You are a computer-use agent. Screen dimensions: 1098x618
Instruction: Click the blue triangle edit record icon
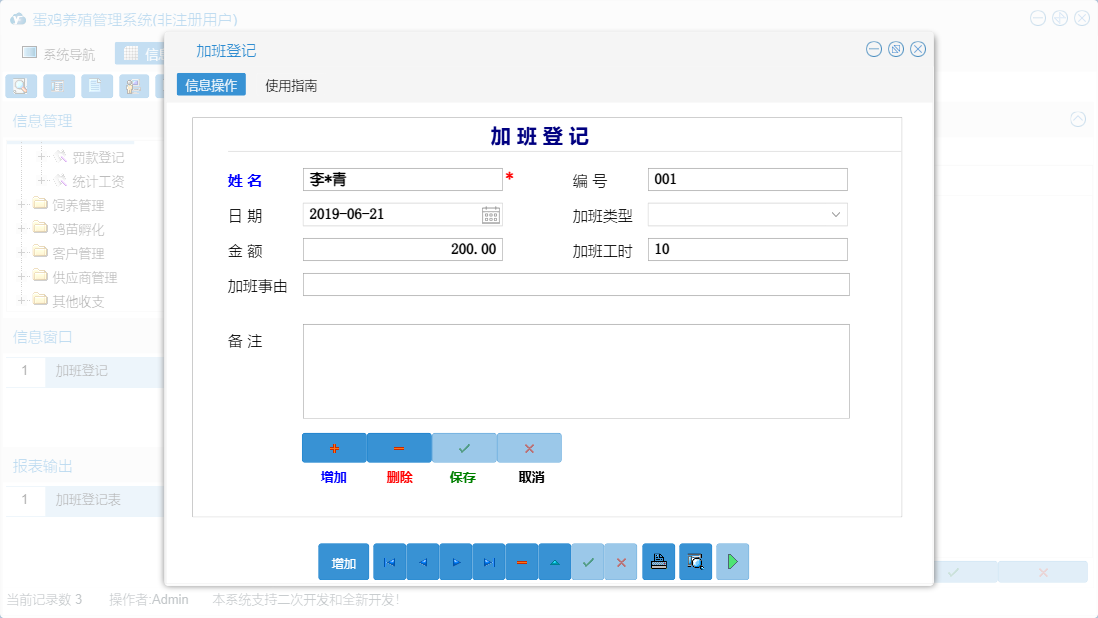click(554, 561)
